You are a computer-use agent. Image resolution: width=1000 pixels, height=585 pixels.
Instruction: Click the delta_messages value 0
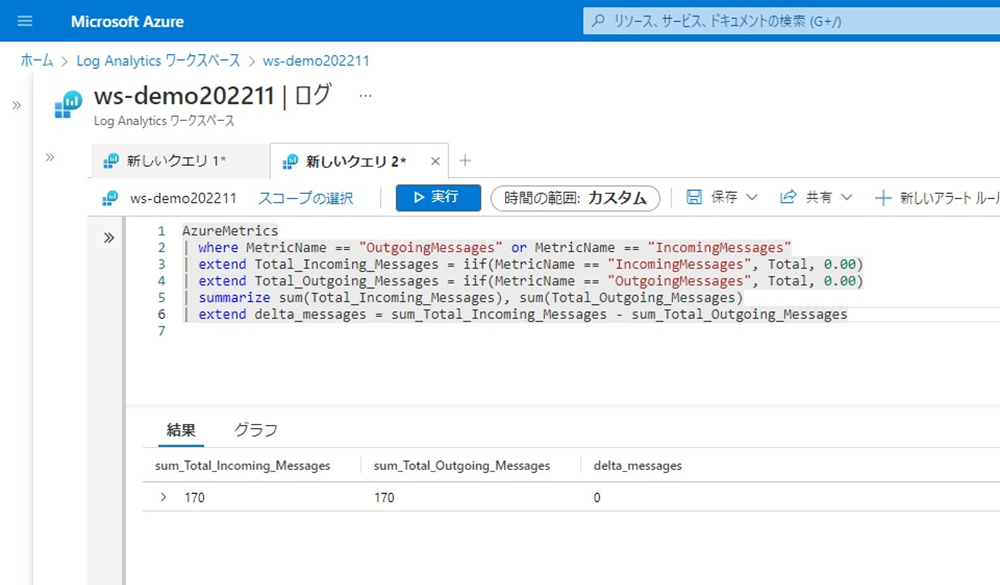point(597,498)
